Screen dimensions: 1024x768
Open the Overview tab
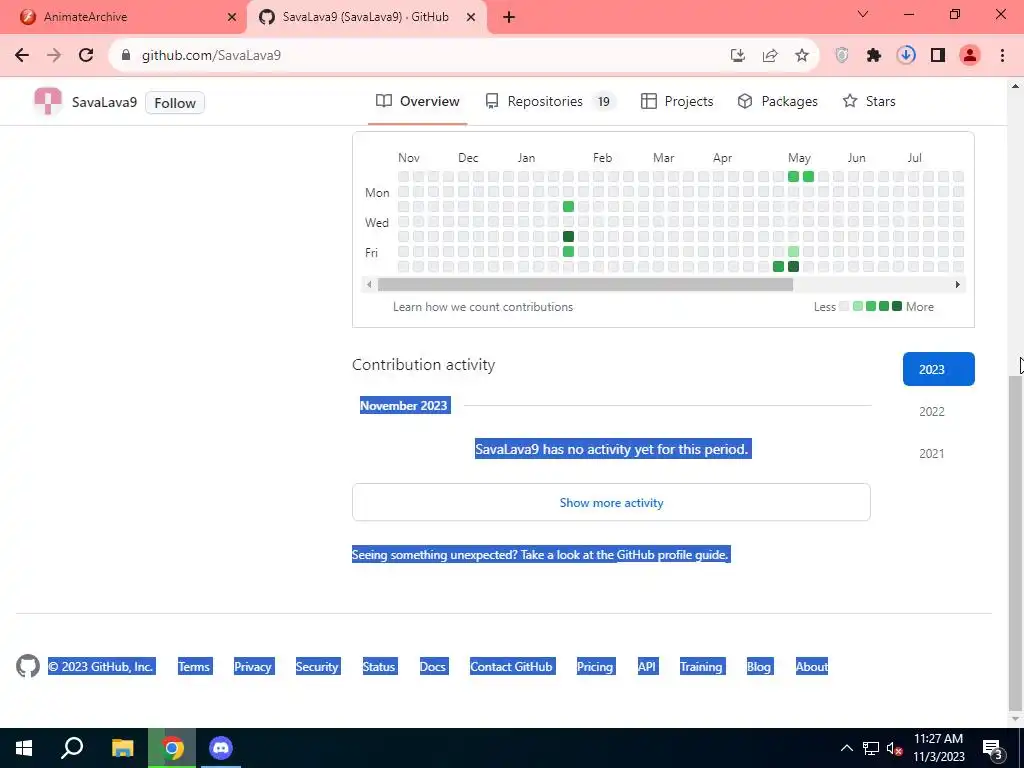(x=418, y=101)
